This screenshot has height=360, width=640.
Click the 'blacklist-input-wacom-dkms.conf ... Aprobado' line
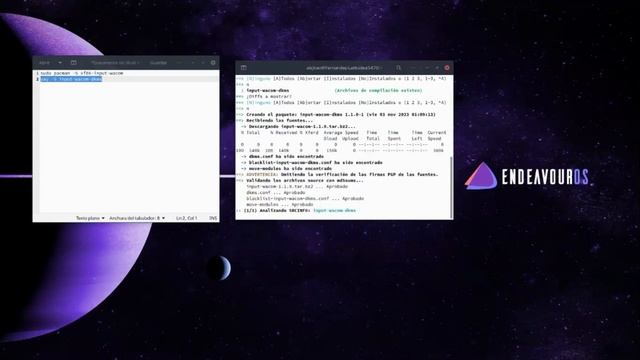[x=305, y=198]
